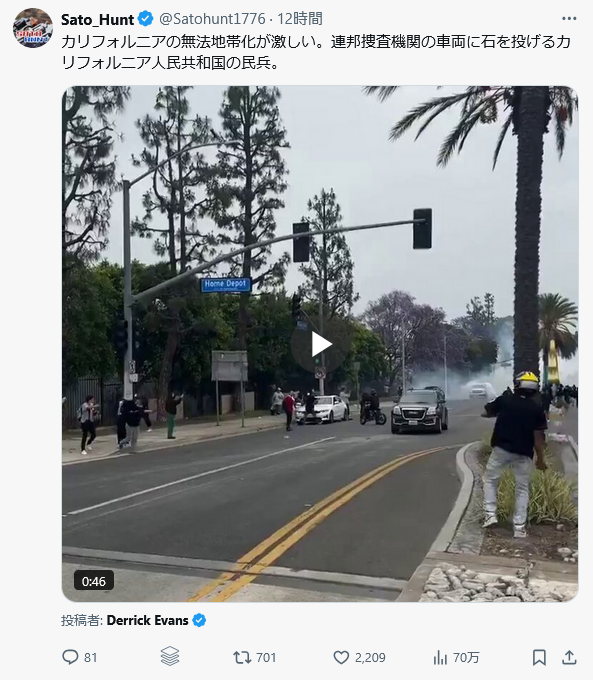Click the 701 repost count

[x=266, y=658]
